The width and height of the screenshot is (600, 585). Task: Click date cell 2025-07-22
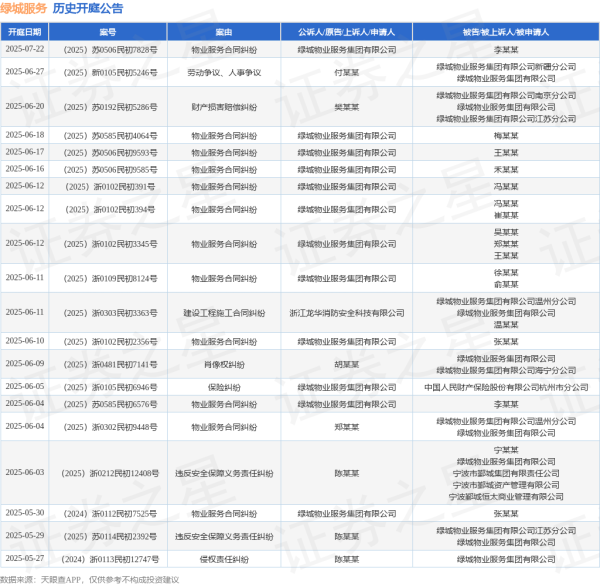[x=24, y=49]
